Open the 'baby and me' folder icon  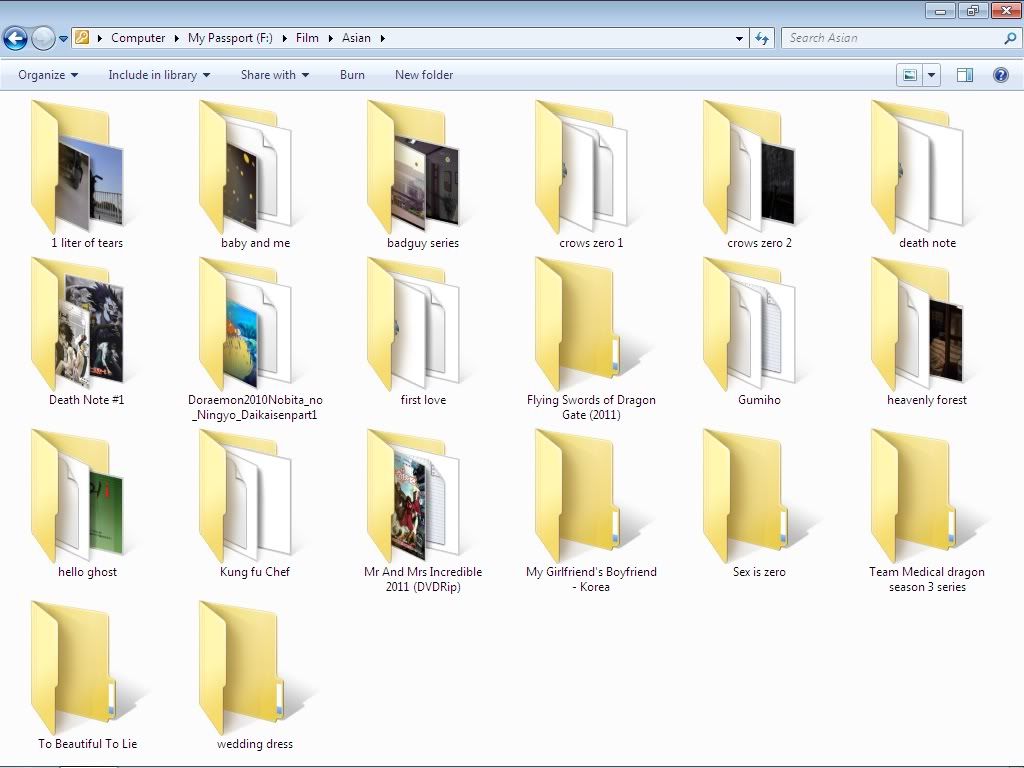pyautogui.click(x=246, y=167)
